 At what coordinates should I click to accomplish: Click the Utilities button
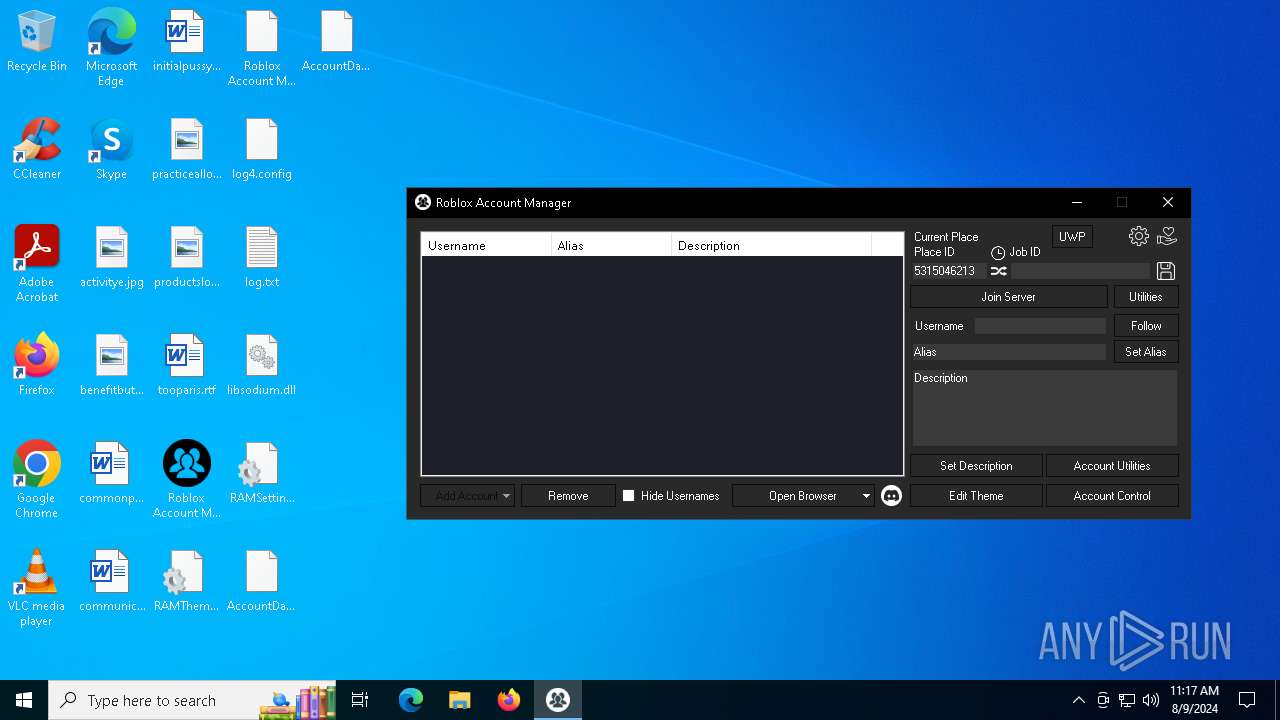[x=1146, y=297]
